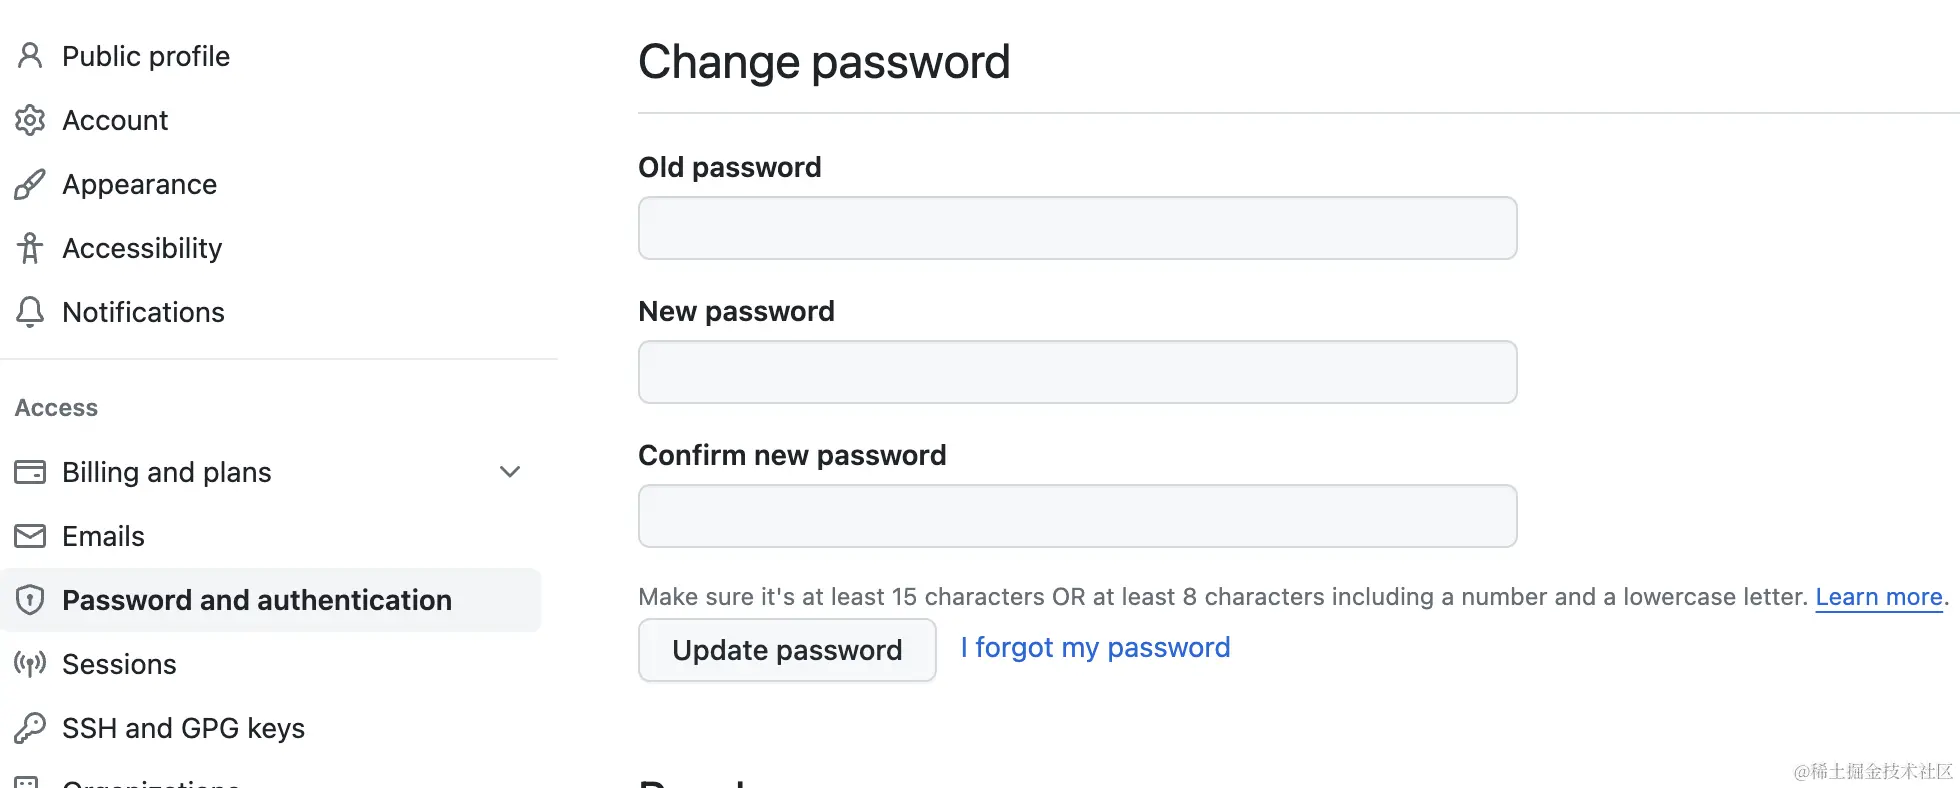Click the shield icon beside Password and authentication

(30, 600)
